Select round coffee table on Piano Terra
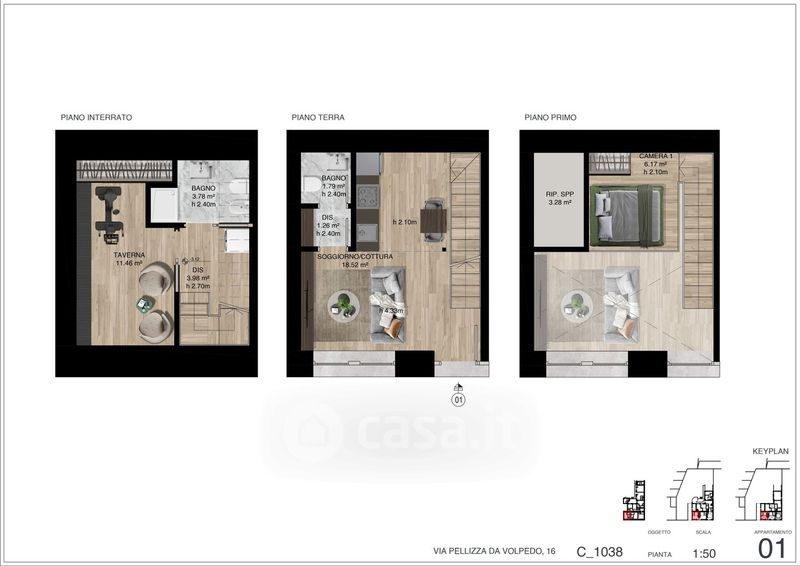800x566 pixels. tap(343, 306)
